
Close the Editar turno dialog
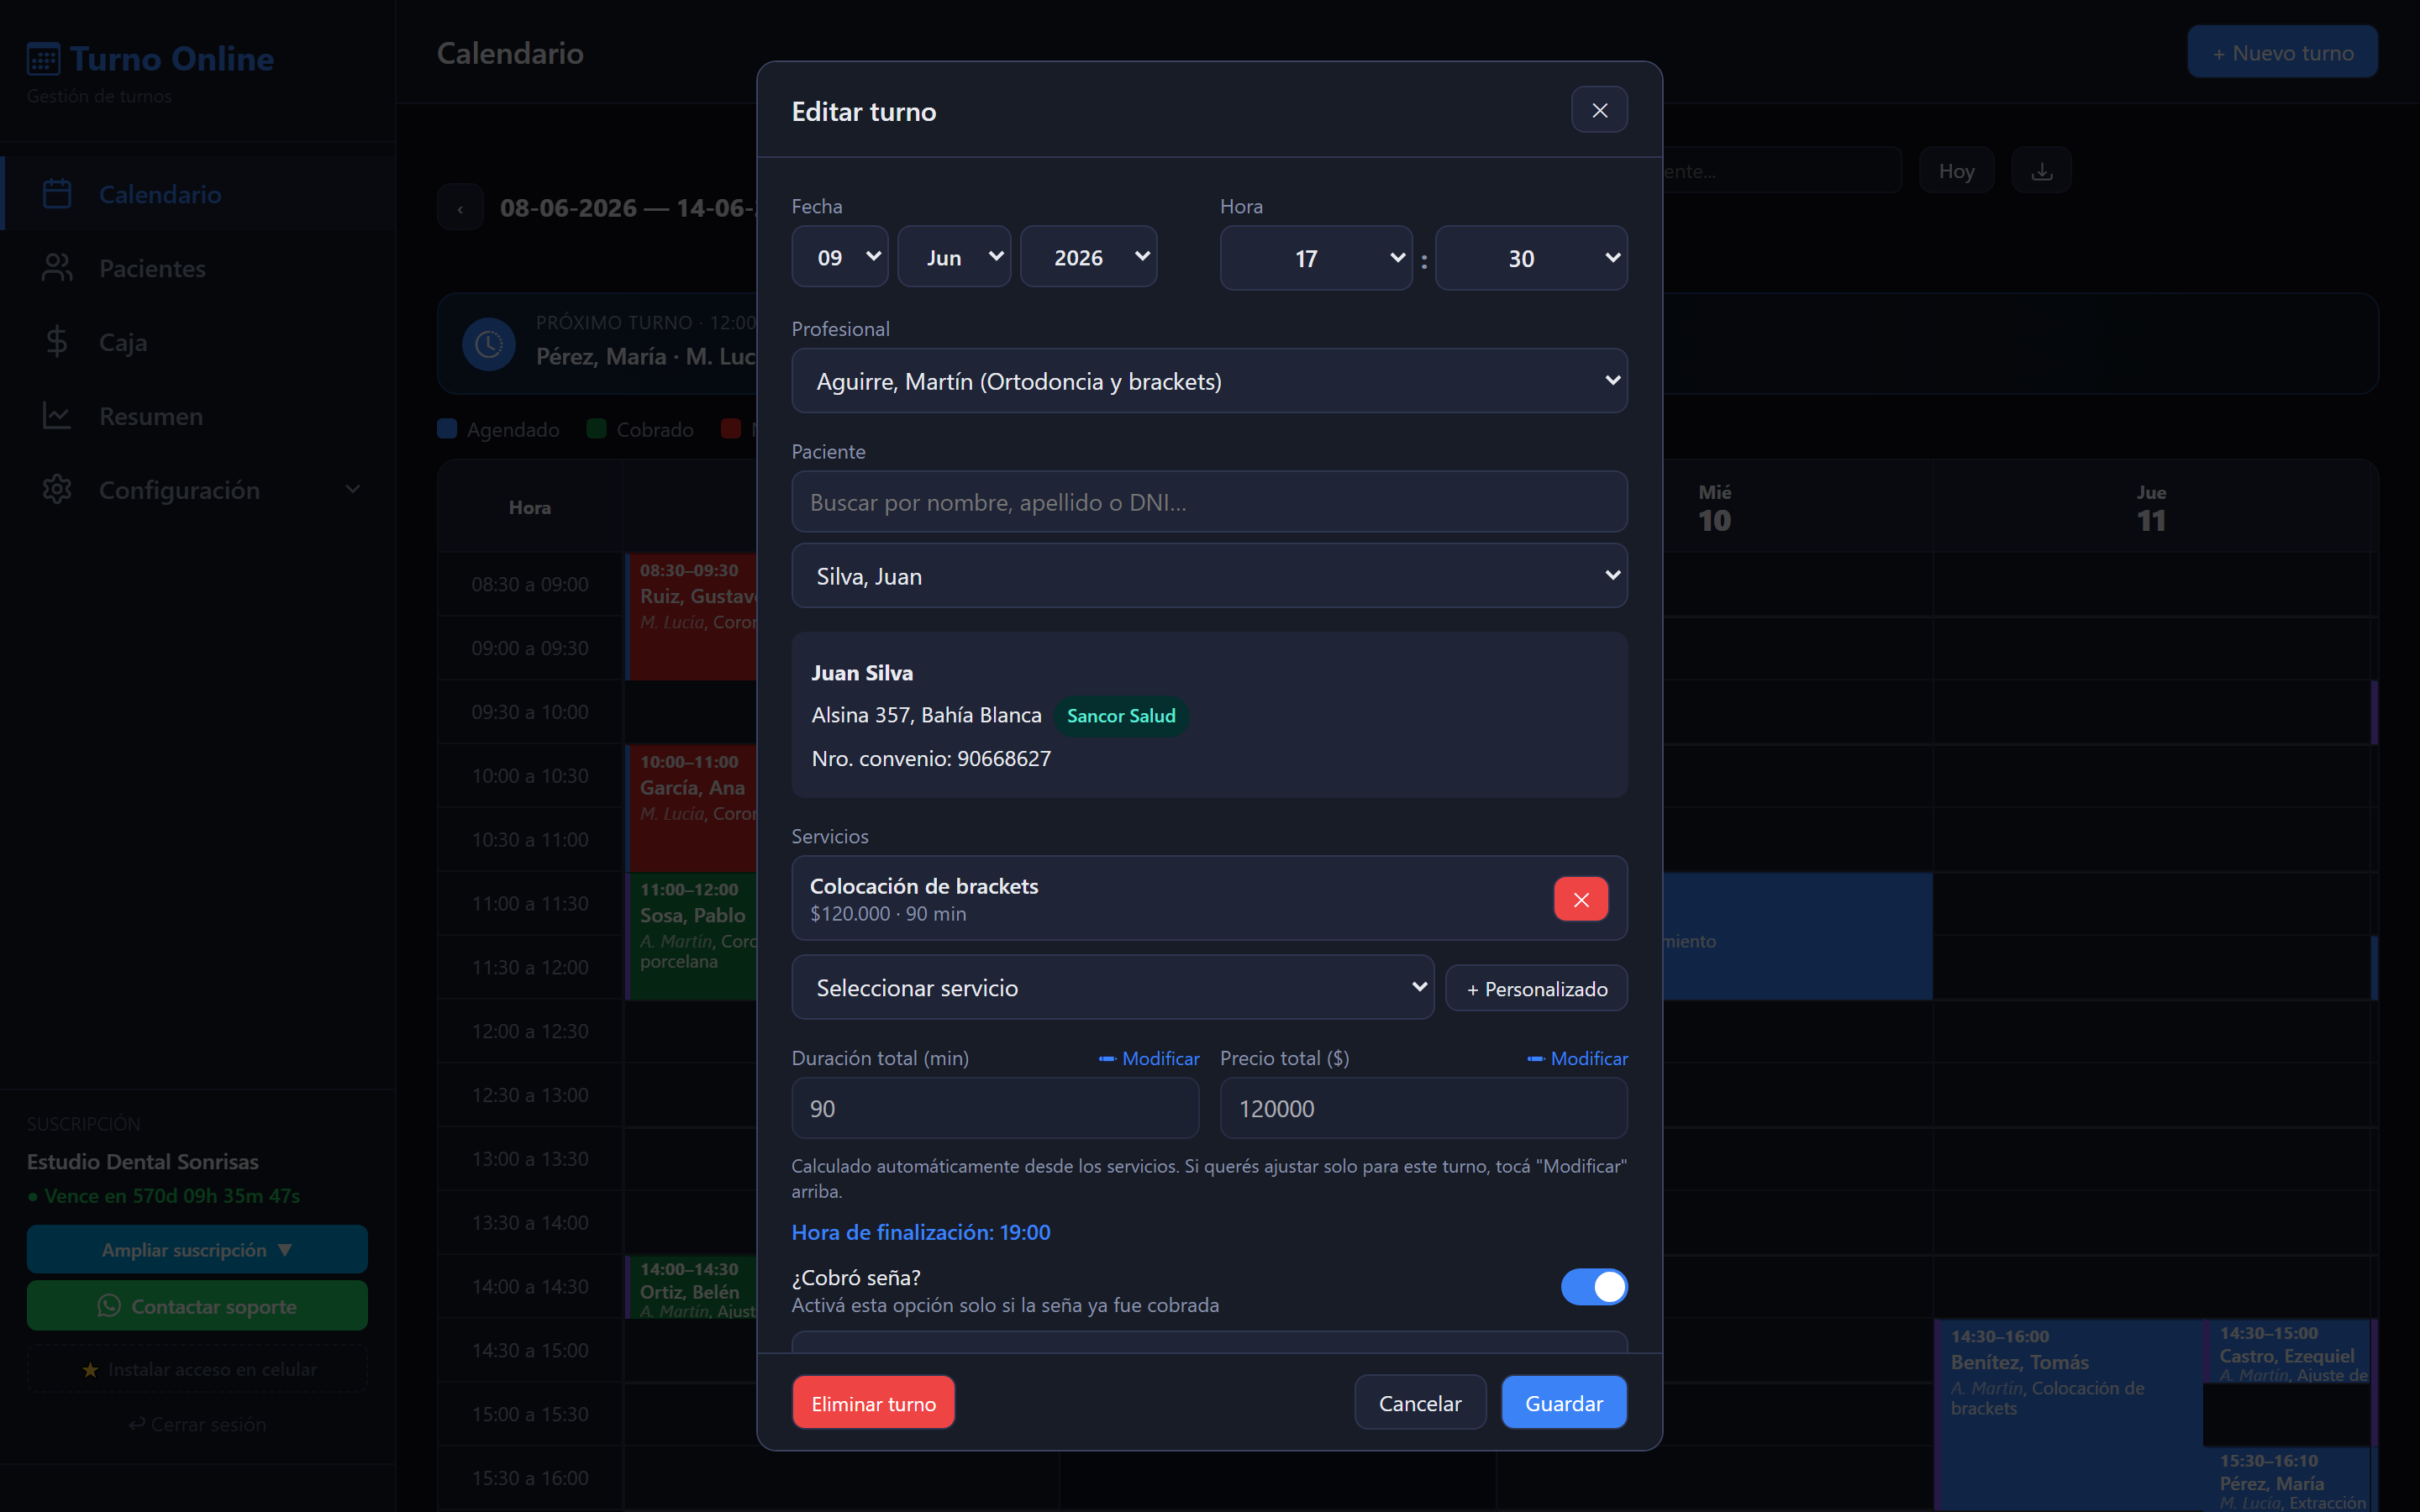pyautogui.click(x=1599, y=110)
